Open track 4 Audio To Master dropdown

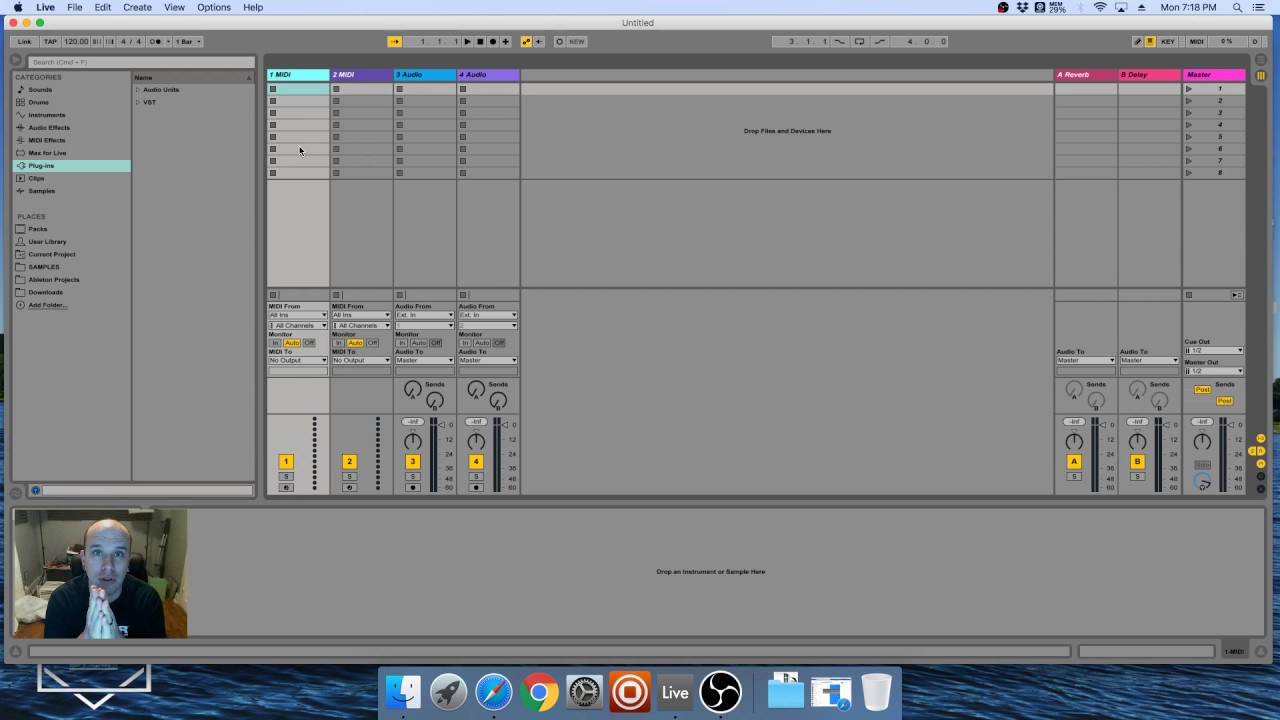click(488, 360)
